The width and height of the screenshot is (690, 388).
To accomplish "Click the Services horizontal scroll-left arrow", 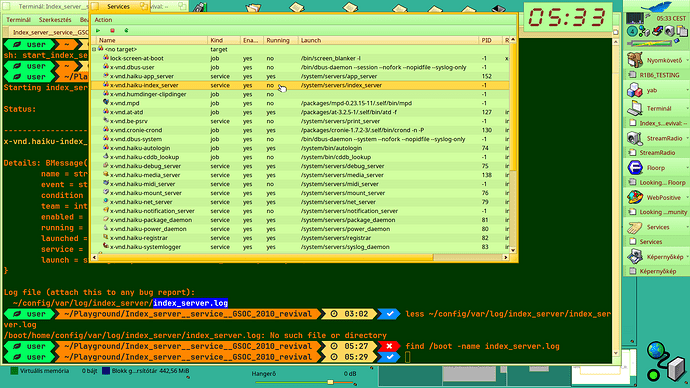I will [94, 257].
